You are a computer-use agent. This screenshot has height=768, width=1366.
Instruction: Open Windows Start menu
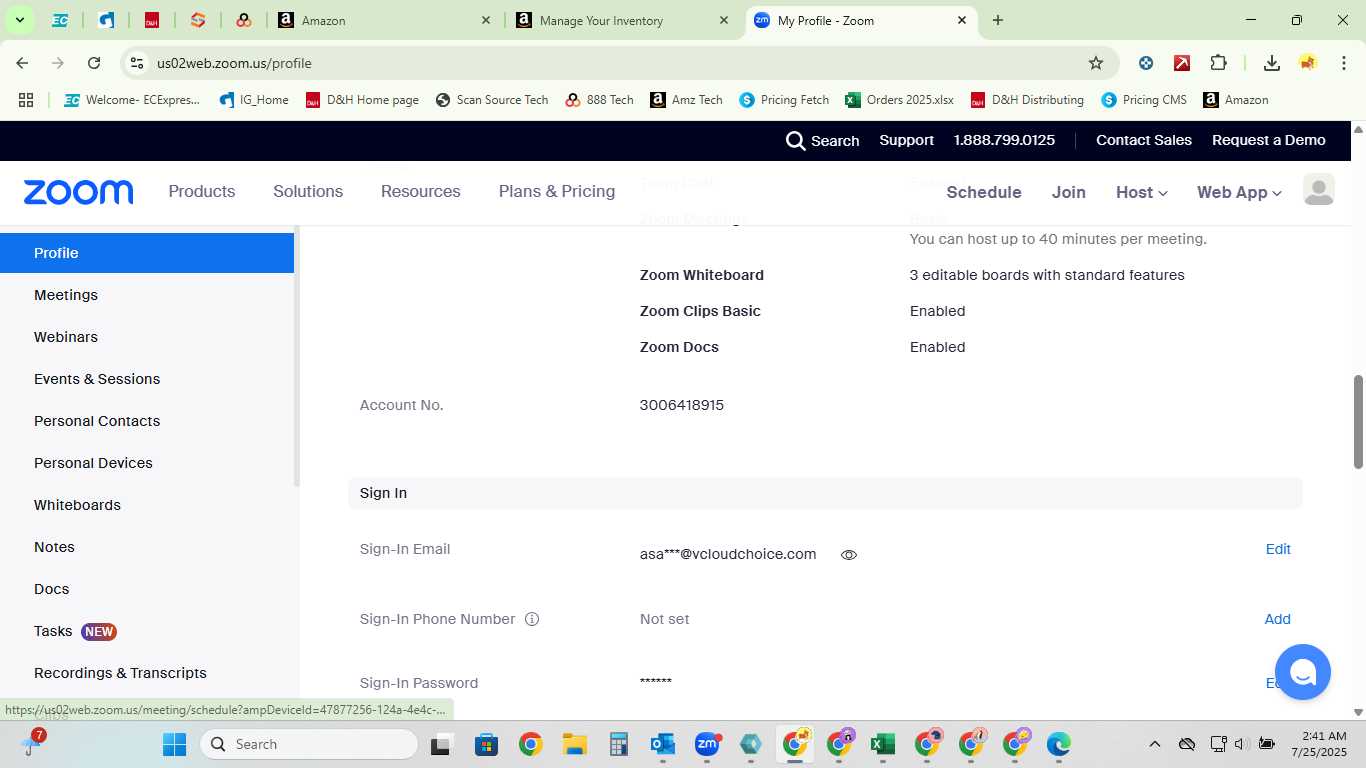click(x=174, y=744)
